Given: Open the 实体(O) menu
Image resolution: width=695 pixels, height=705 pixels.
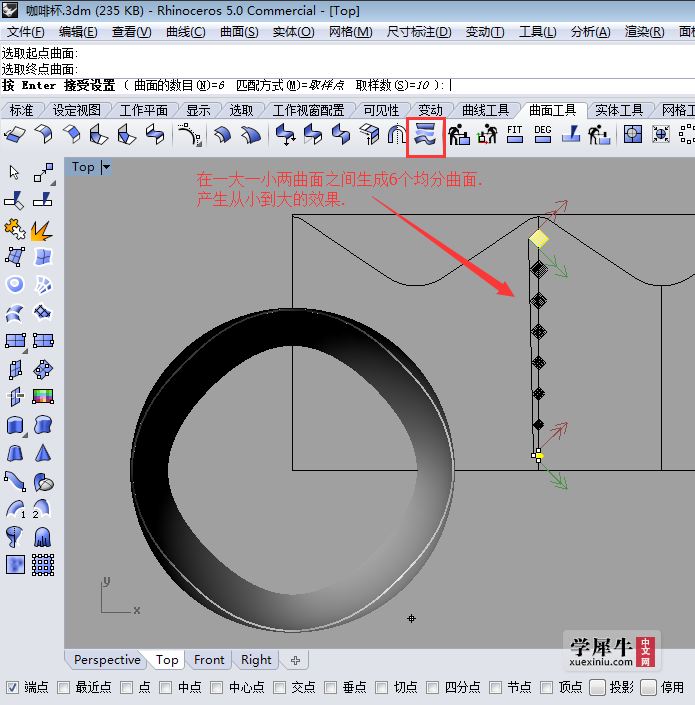Looking at the screenshot, I should (x=293, y=32).
